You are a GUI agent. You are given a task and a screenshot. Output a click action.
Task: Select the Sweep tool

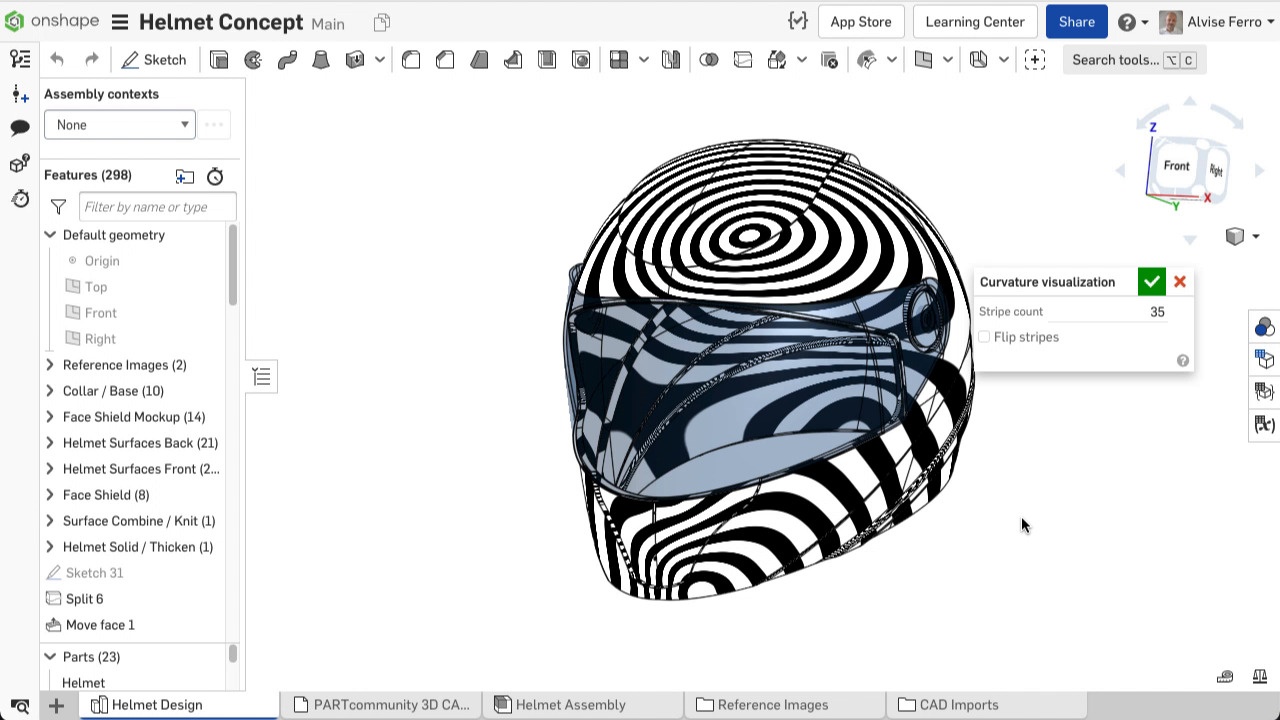287,60
